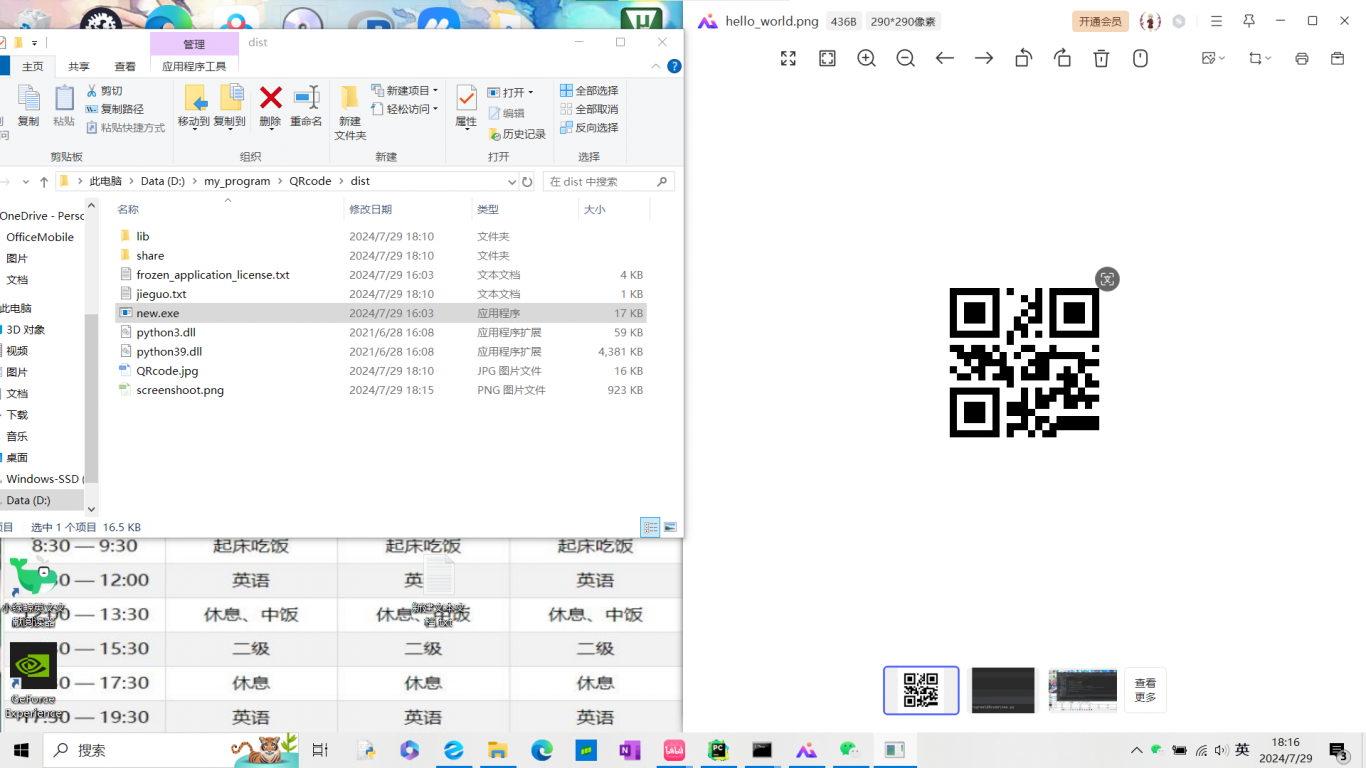Open the image edit dropdown in viewer
The image size is (1366, 768).
coord(1213,59)
